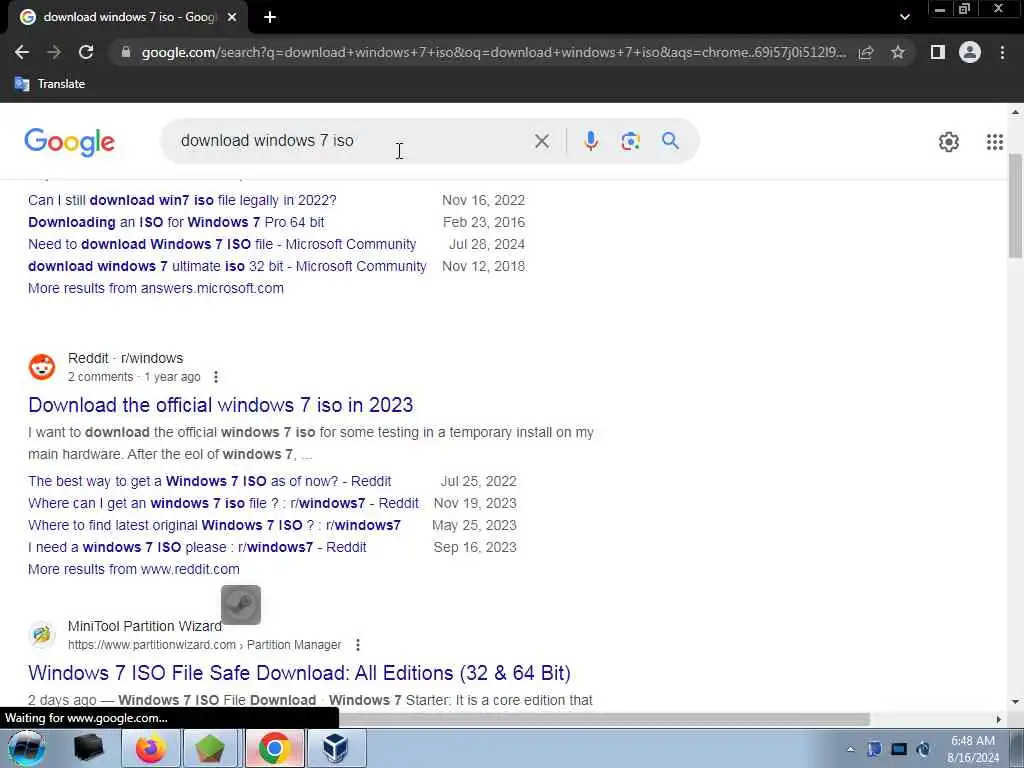Bookmark this page with the star
Screen dimensions: 1024x768
click(898, 52)
